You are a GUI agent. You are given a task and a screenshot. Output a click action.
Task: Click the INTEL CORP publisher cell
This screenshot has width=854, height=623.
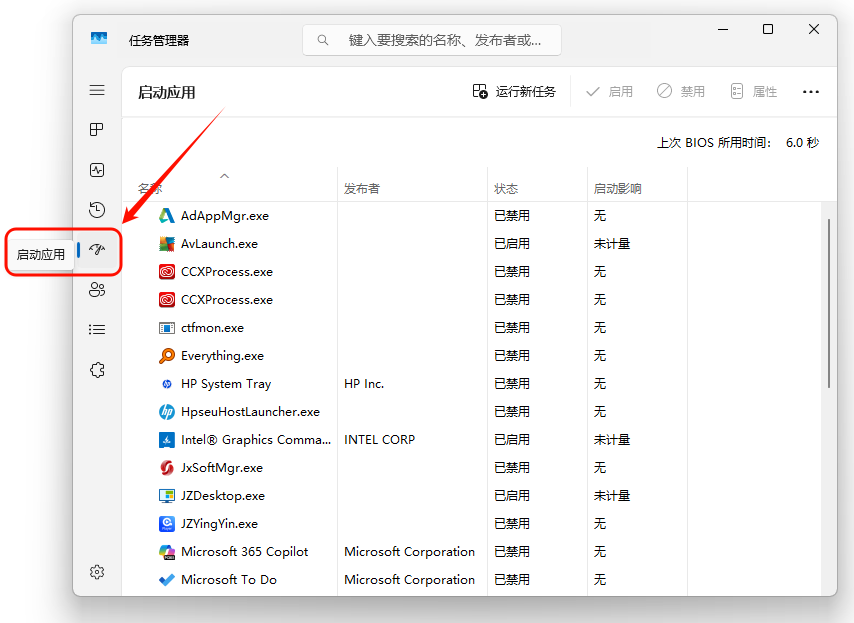pyautogui.click(x=380, y=440)
